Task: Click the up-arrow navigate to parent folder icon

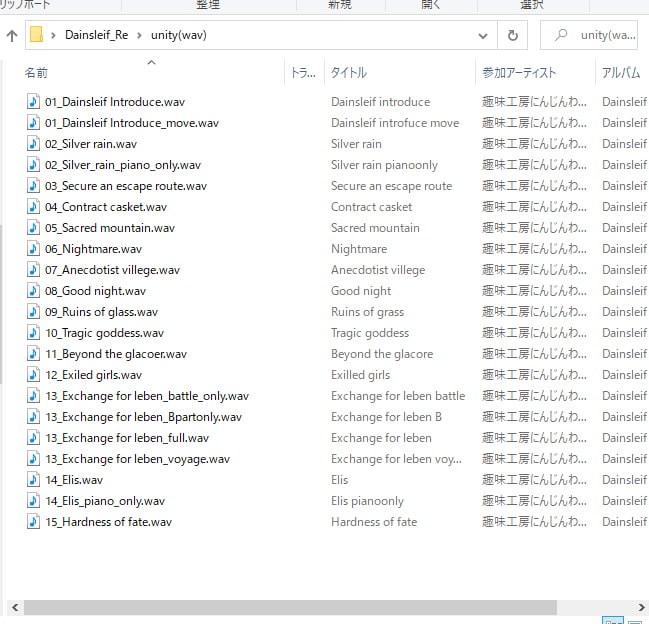Action: (12, 36)
